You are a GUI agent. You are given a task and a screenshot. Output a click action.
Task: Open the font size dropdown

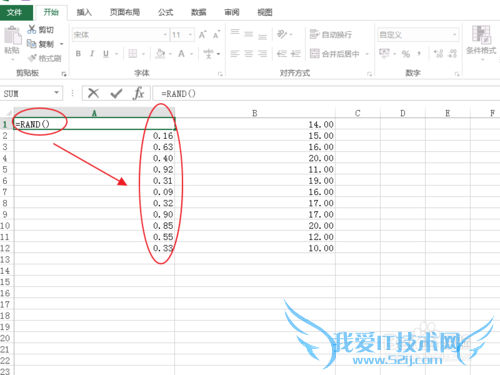coord(190,35)
